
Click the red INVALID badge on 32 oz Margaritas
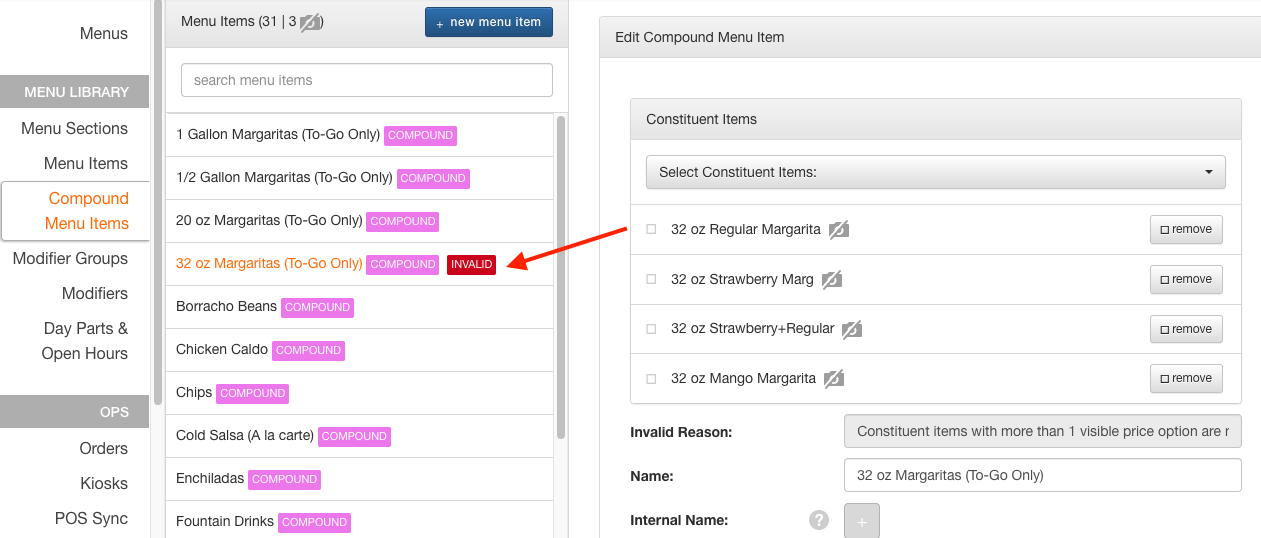(471, 264)
